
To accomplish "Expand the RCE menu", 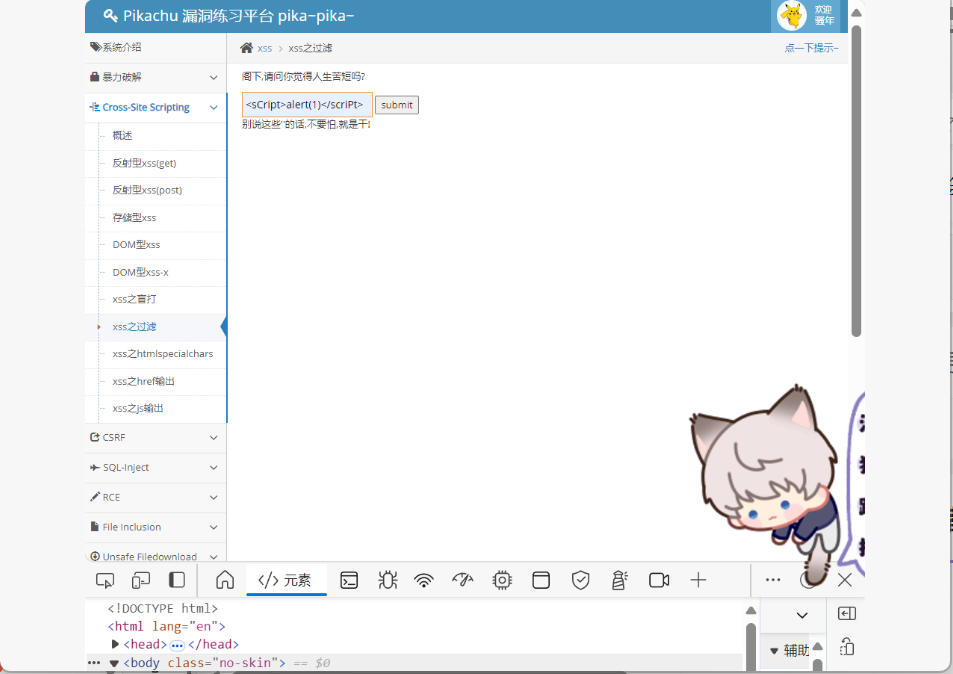I will (x=156, y=497).
